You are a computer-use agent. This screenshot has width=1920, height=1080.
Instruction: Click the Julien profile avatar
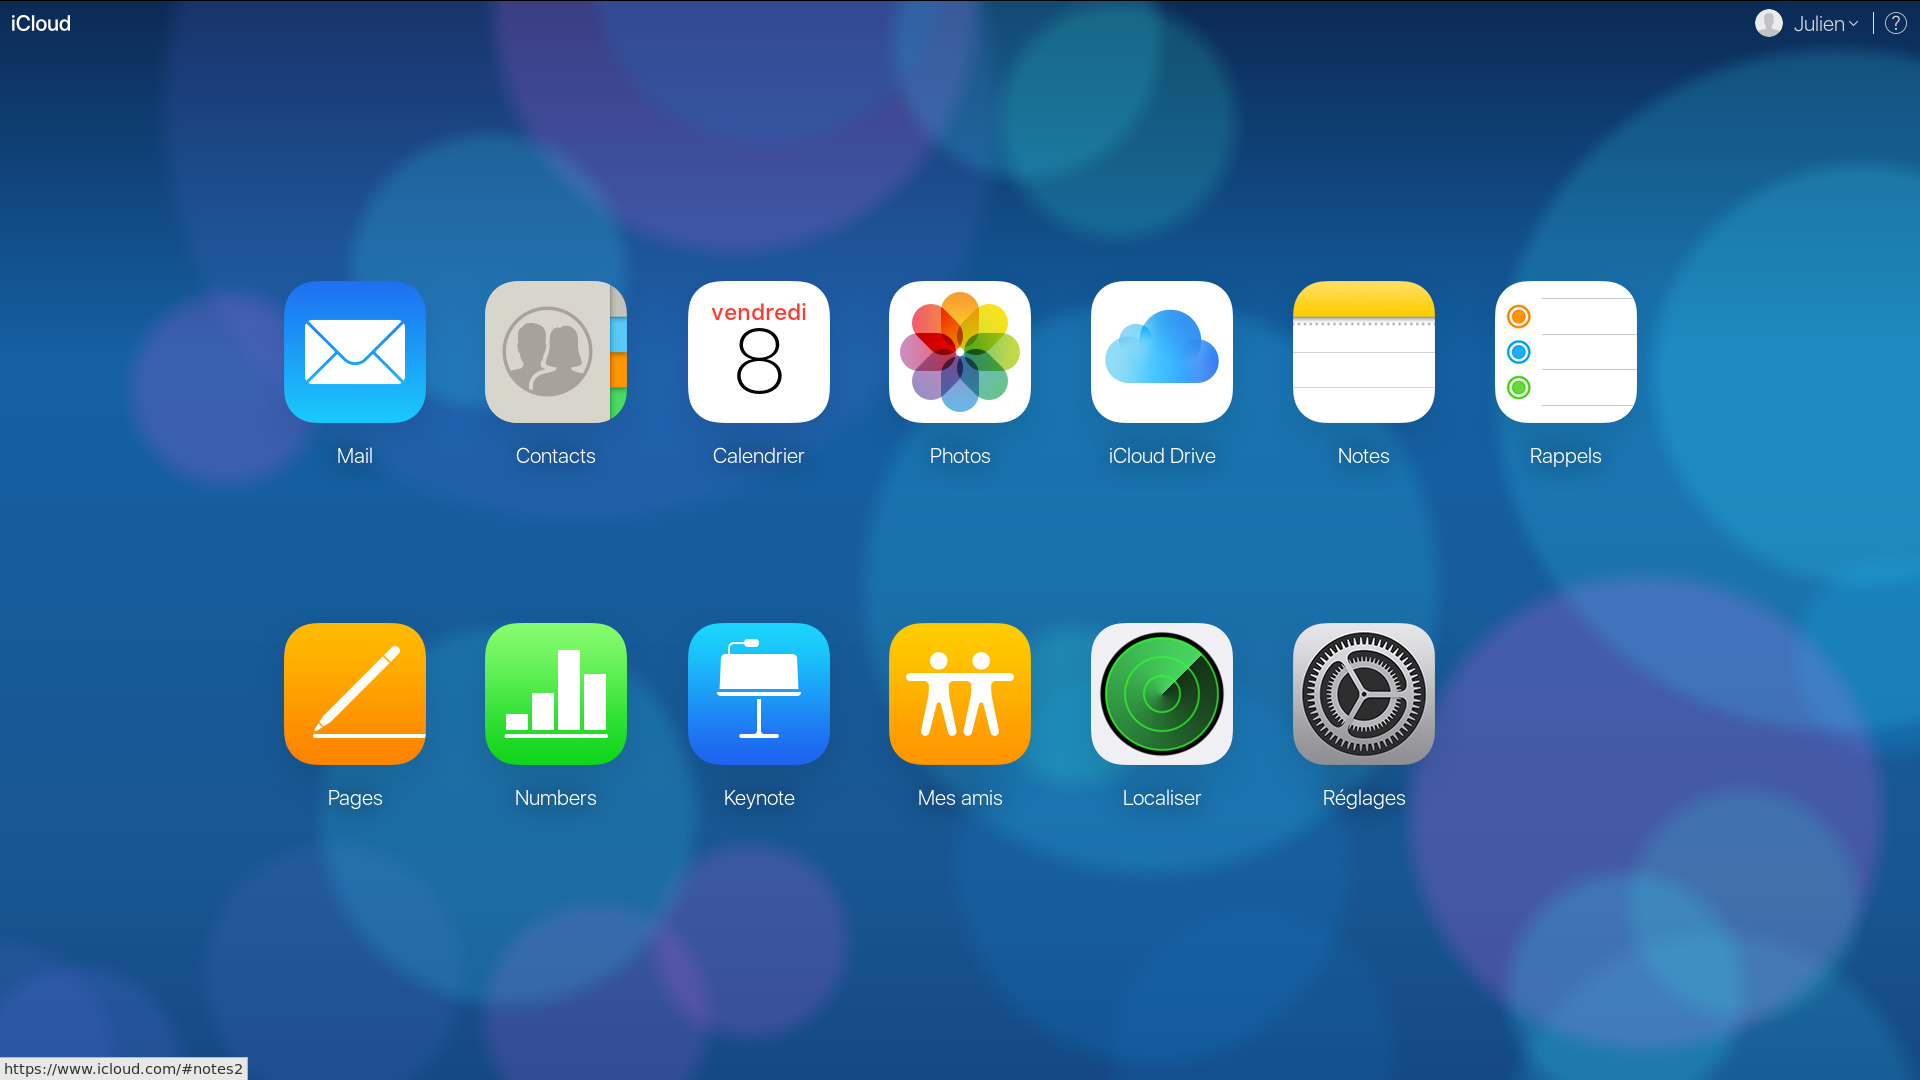pyautogui.click(x=1769, y=23)
